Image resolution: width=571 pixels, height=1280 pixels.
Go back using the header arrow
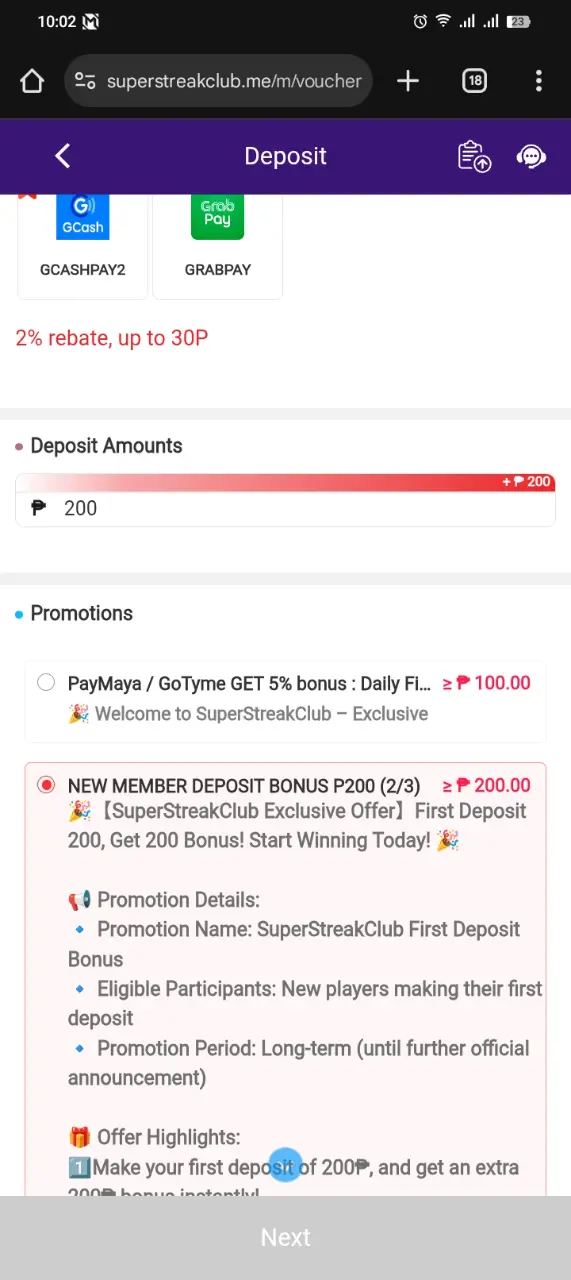pyautogui.click(x=62, y=156)
